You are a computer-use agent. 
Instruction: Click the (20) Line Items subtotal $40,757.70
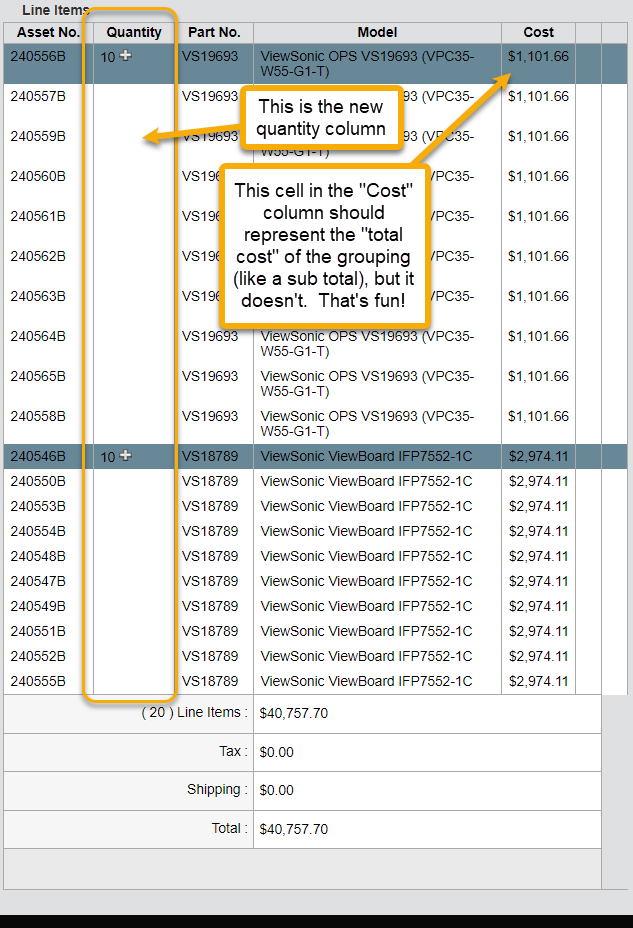click(293, 713)
